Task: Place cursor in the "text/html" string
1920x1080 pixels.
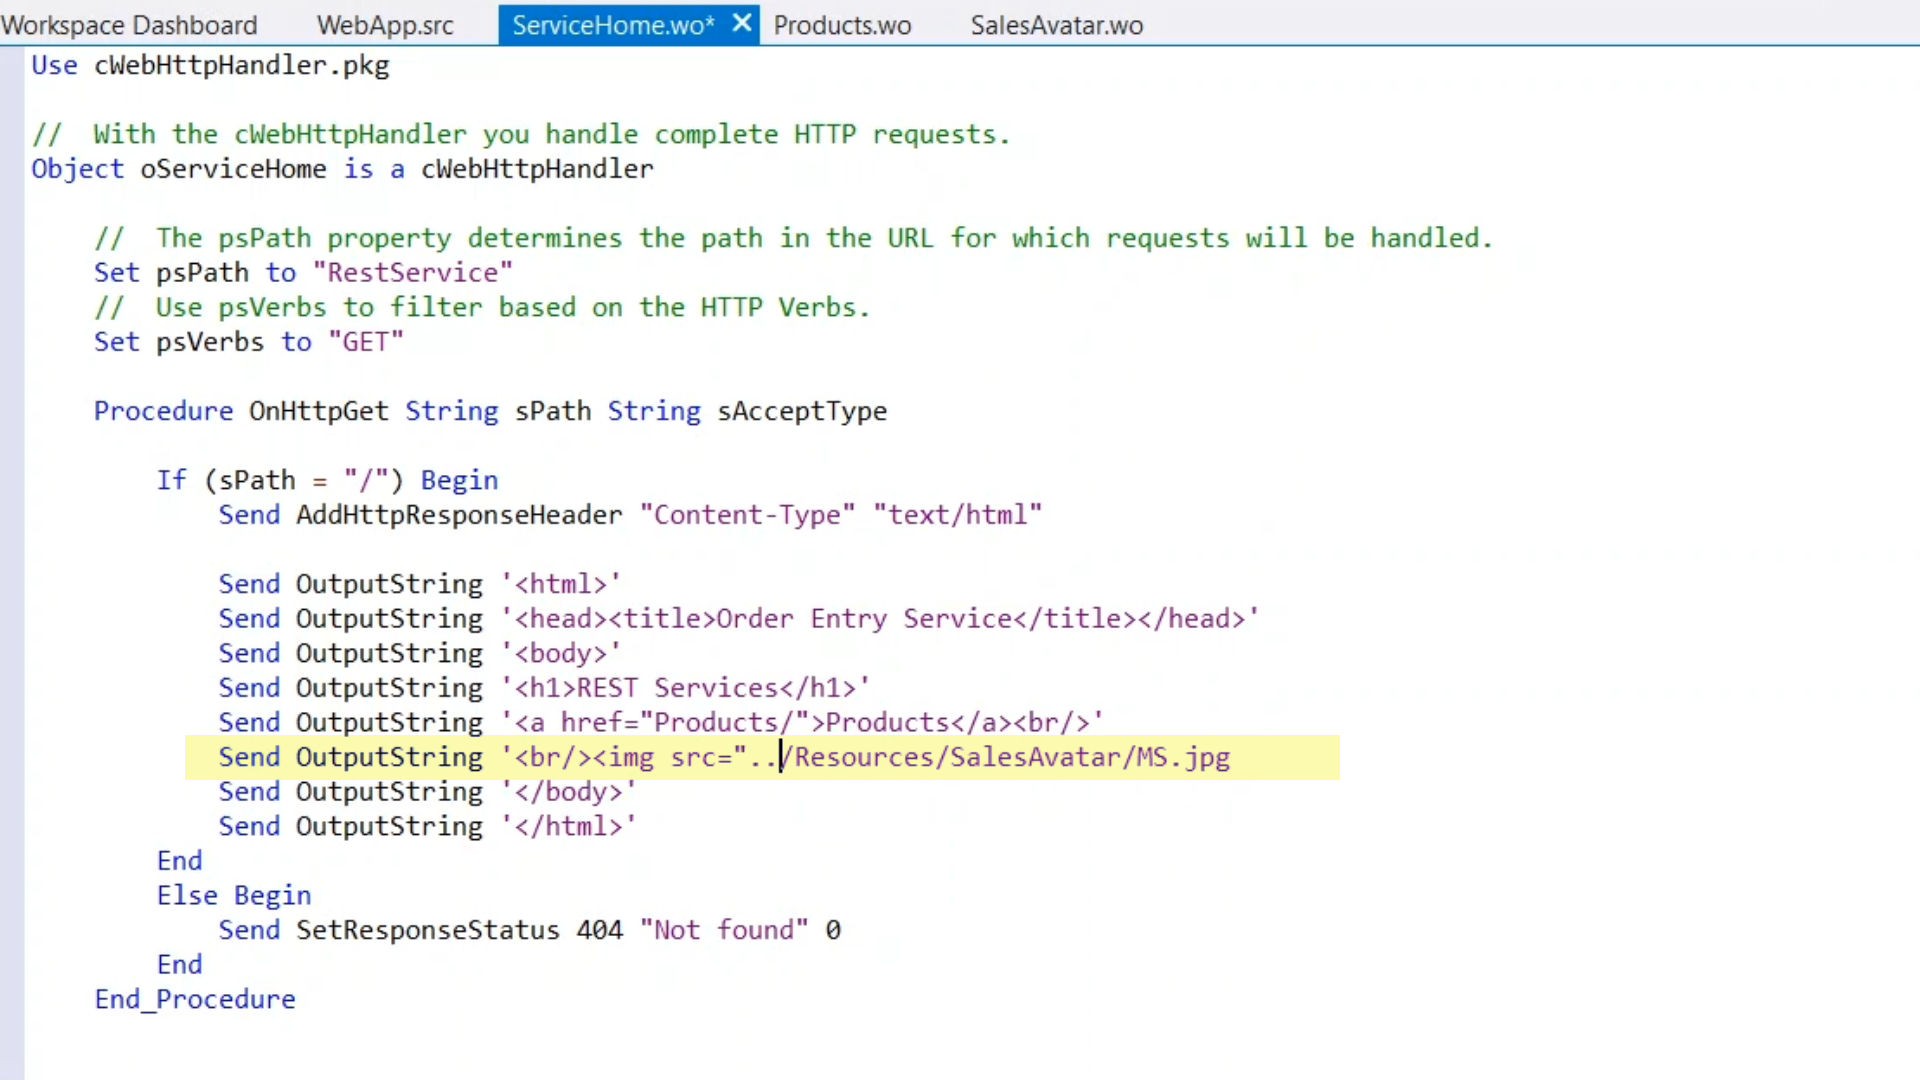Action: pos(957,515)
